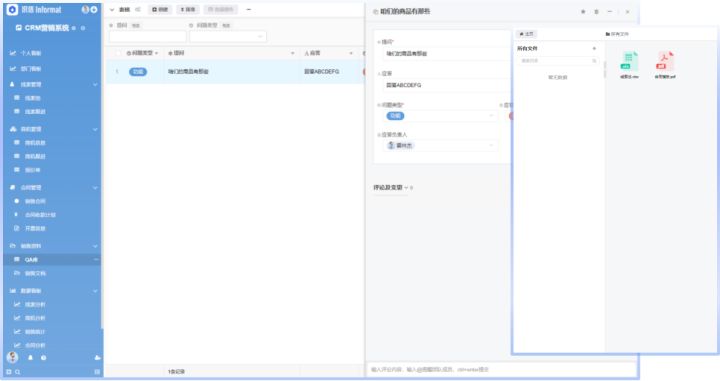Open the green xlsx file icon
Screen dimensions: 720x381
point(629,62)
